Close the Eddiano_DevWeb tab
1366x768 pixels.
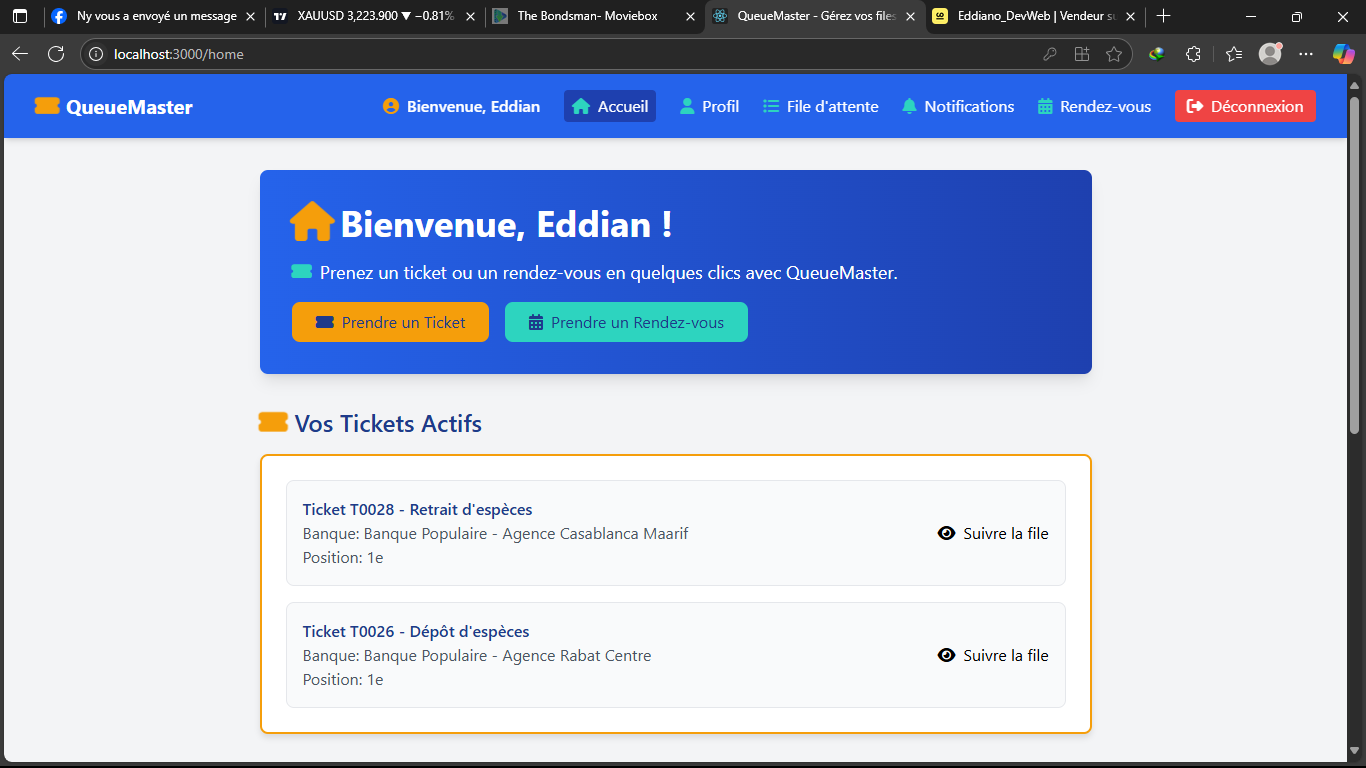coord(1130,16)
